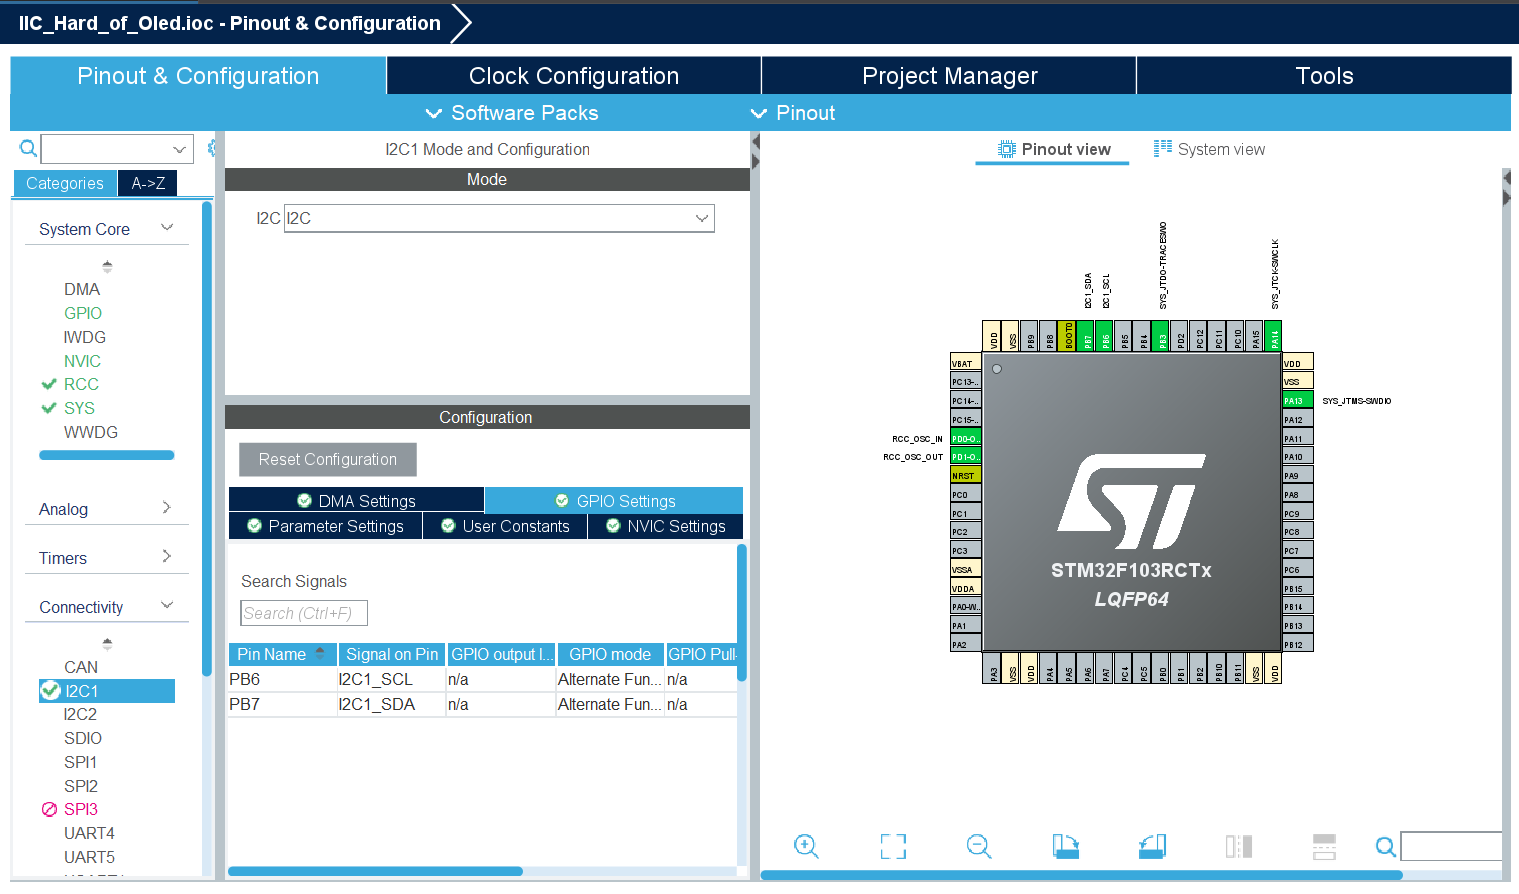Rotate the chip counter-clockwise
Screen dimensions: 1519x894
[x=1152, y=846]
